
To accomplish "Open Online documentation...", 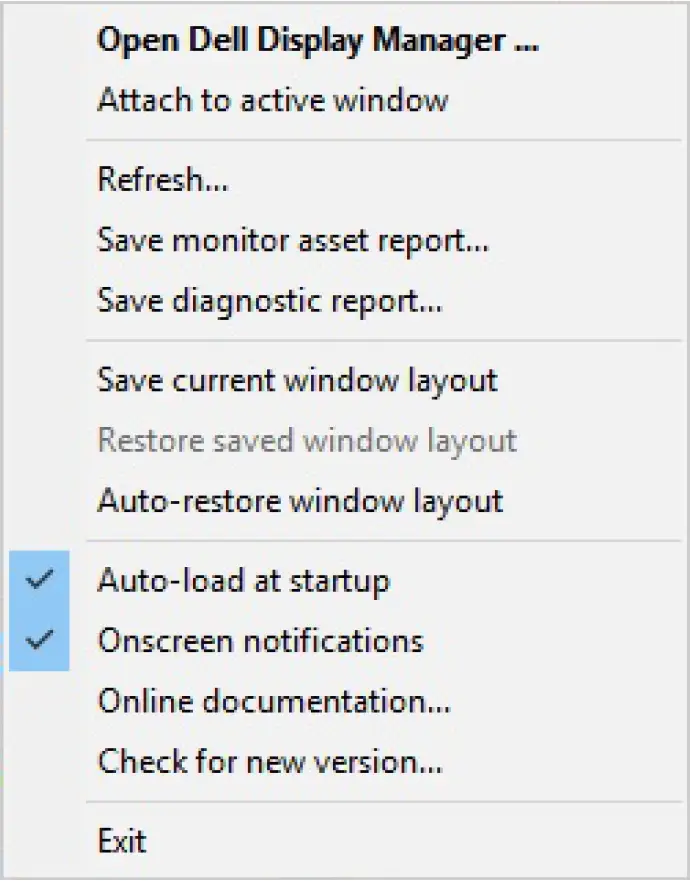I will pos(273,701).
